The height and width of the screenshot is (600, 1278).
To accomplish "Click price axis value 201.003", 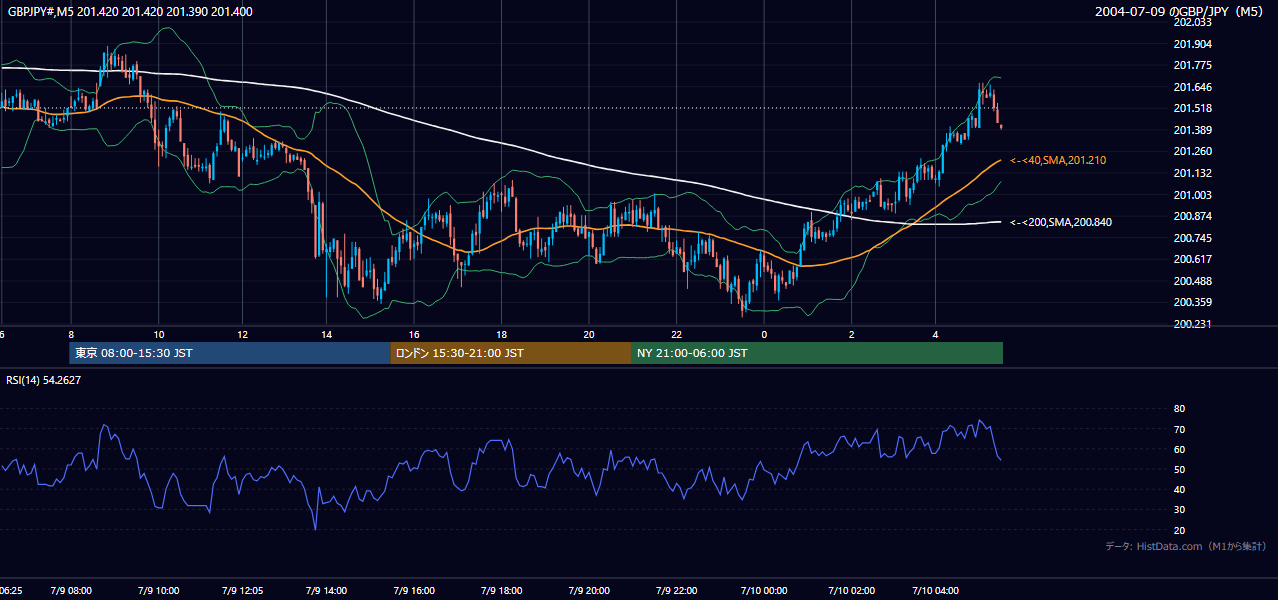I will (x=1191, y=195).
